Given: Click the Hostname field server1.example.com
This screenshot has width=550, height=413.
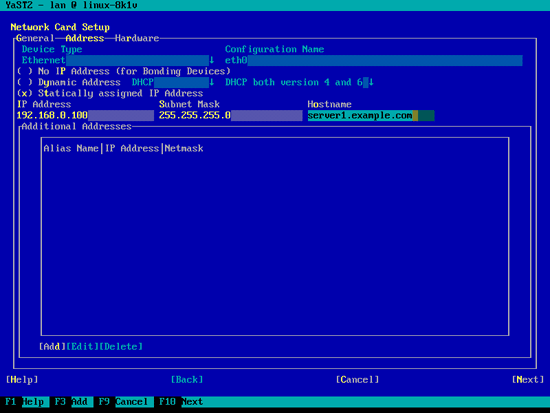Looking at the screenshot, I should coord(371,115).
